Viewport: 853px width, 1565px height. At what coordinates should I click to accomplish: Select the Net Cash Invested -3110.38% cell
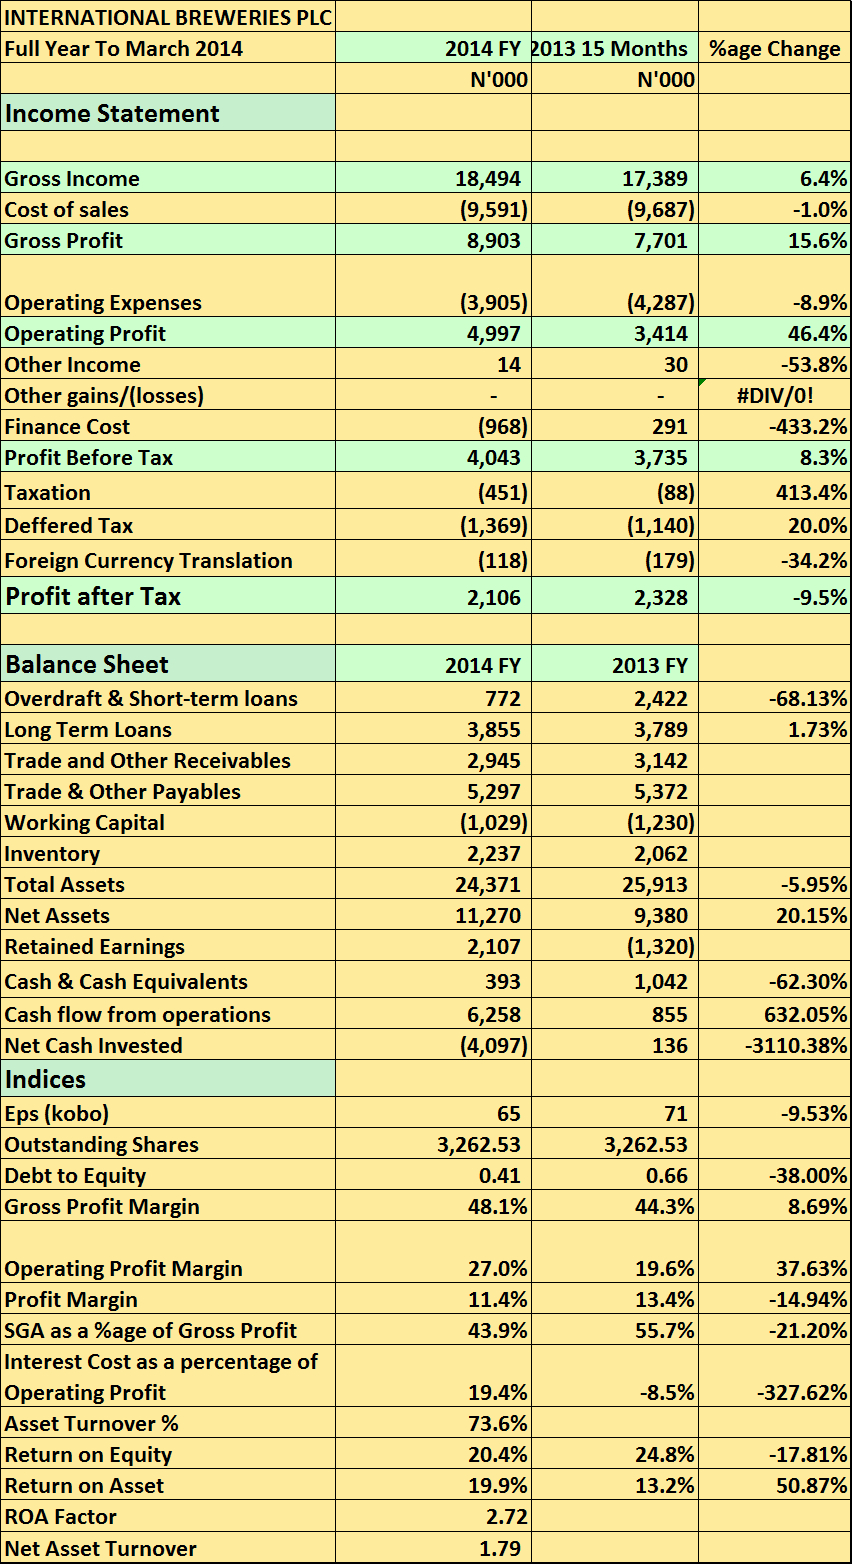[774, 1045]
